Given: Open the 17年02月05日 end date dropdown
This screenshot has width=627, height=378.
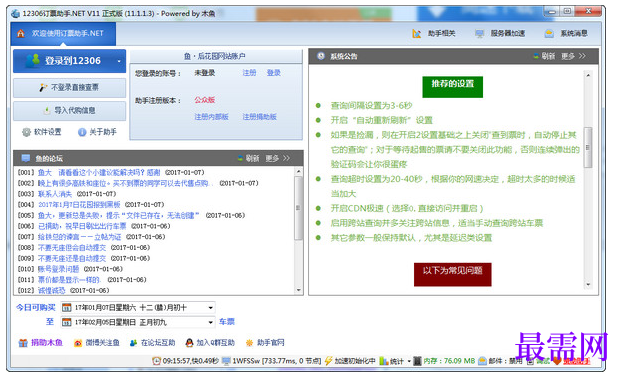Looking at the screenshot, I should (x=210, y=322).
